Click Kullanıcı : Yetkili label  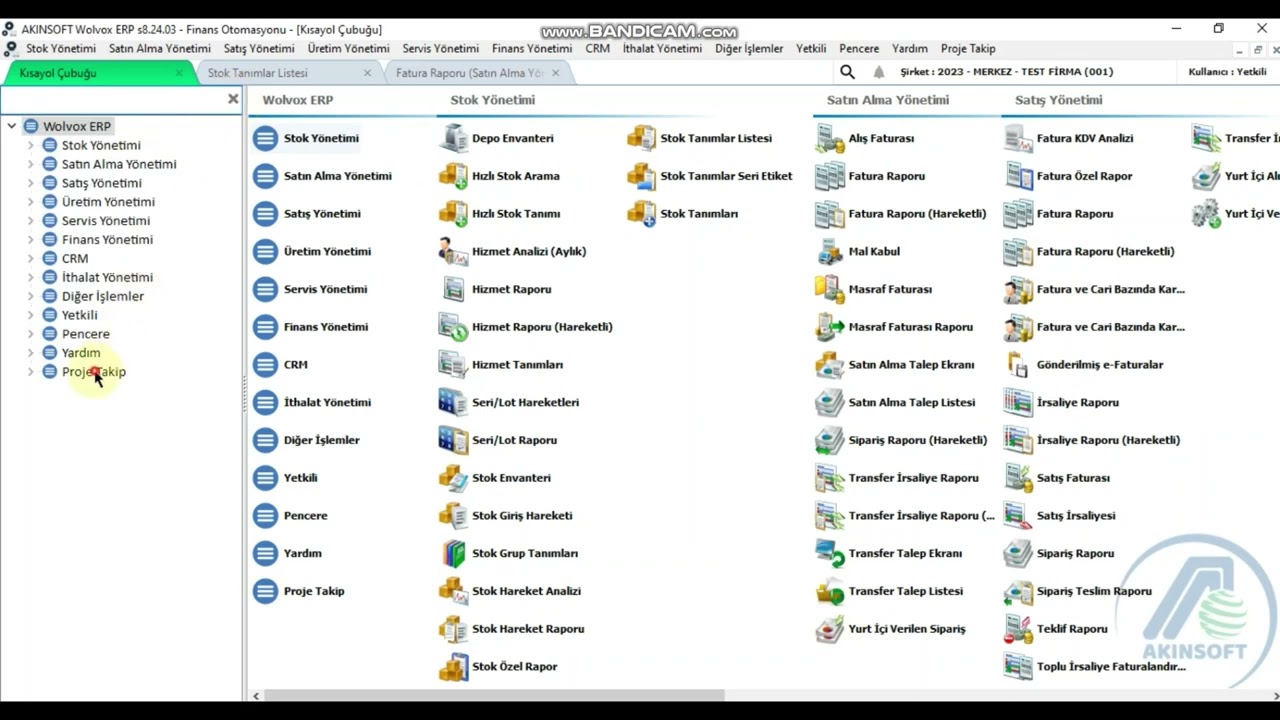[x=1227, y=72]
